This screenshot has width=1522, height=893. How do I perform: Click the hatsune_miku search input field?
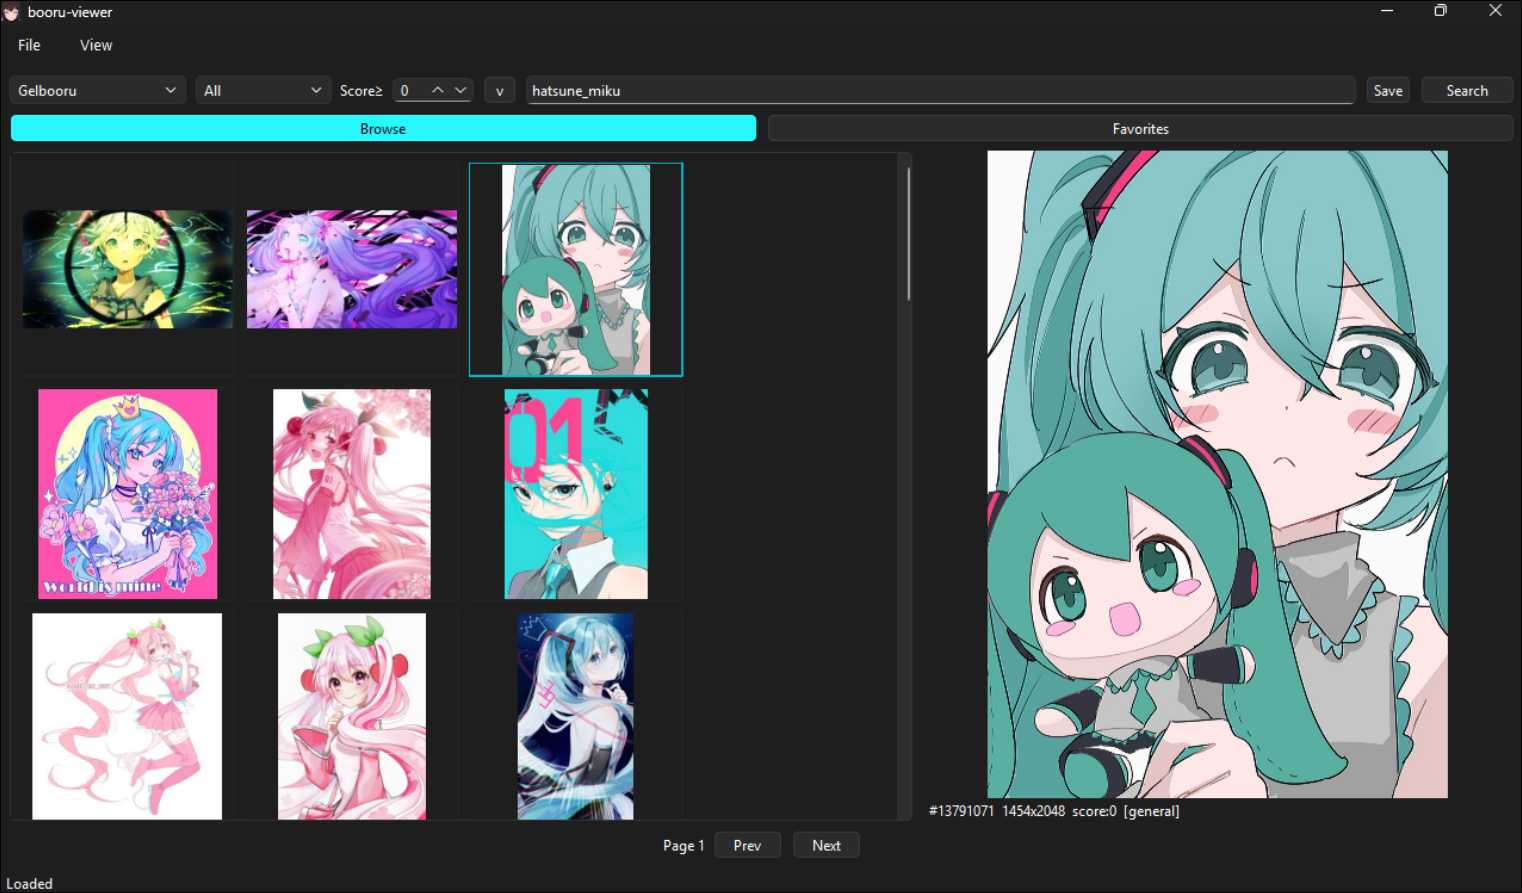[939, 90]
